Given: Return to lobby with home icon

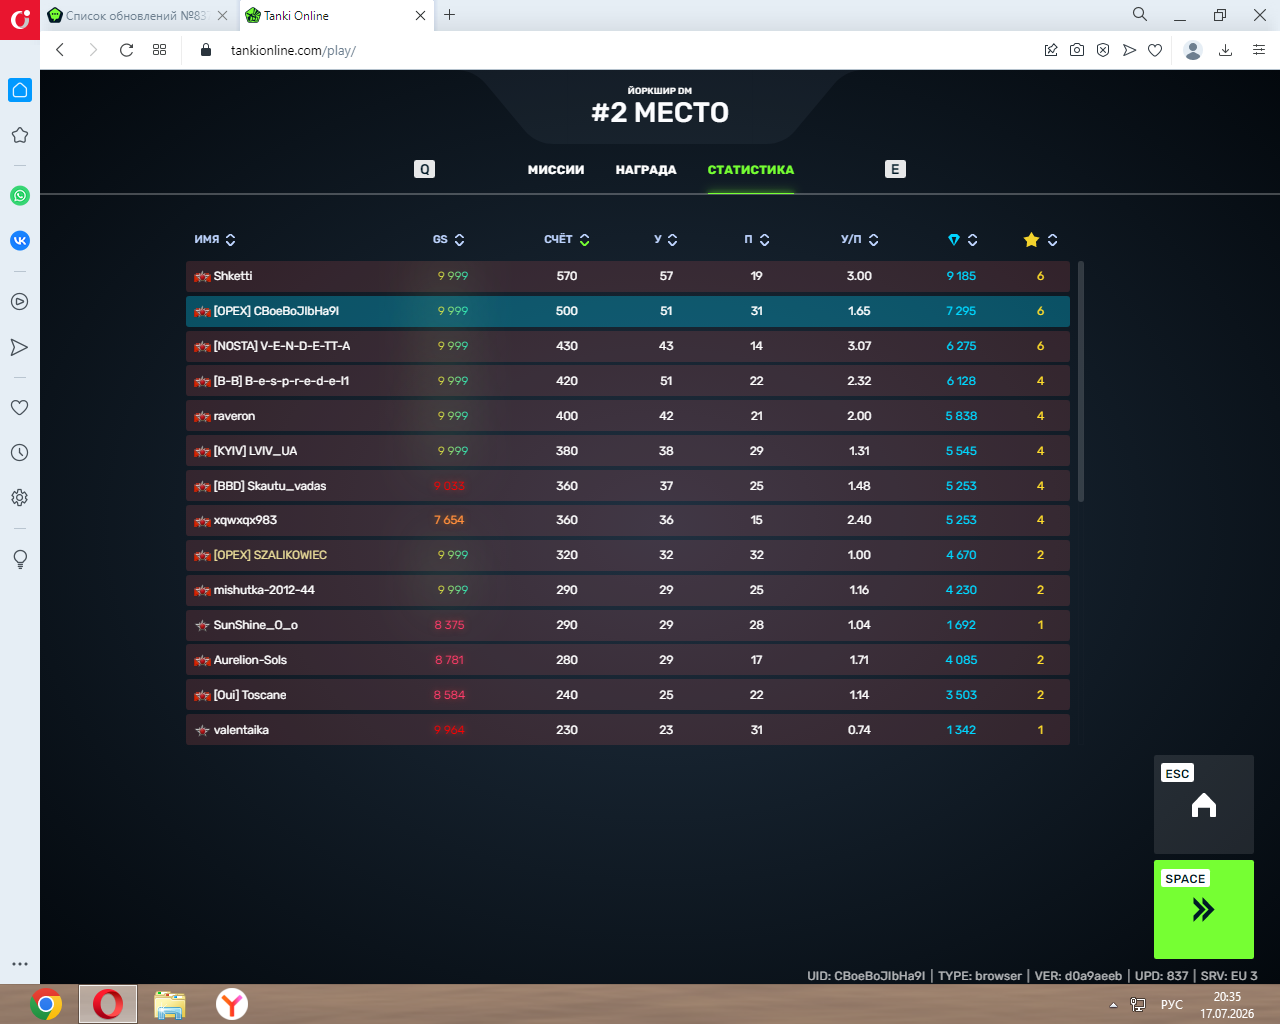Looking at the screenshot, I should [1204, 805].
